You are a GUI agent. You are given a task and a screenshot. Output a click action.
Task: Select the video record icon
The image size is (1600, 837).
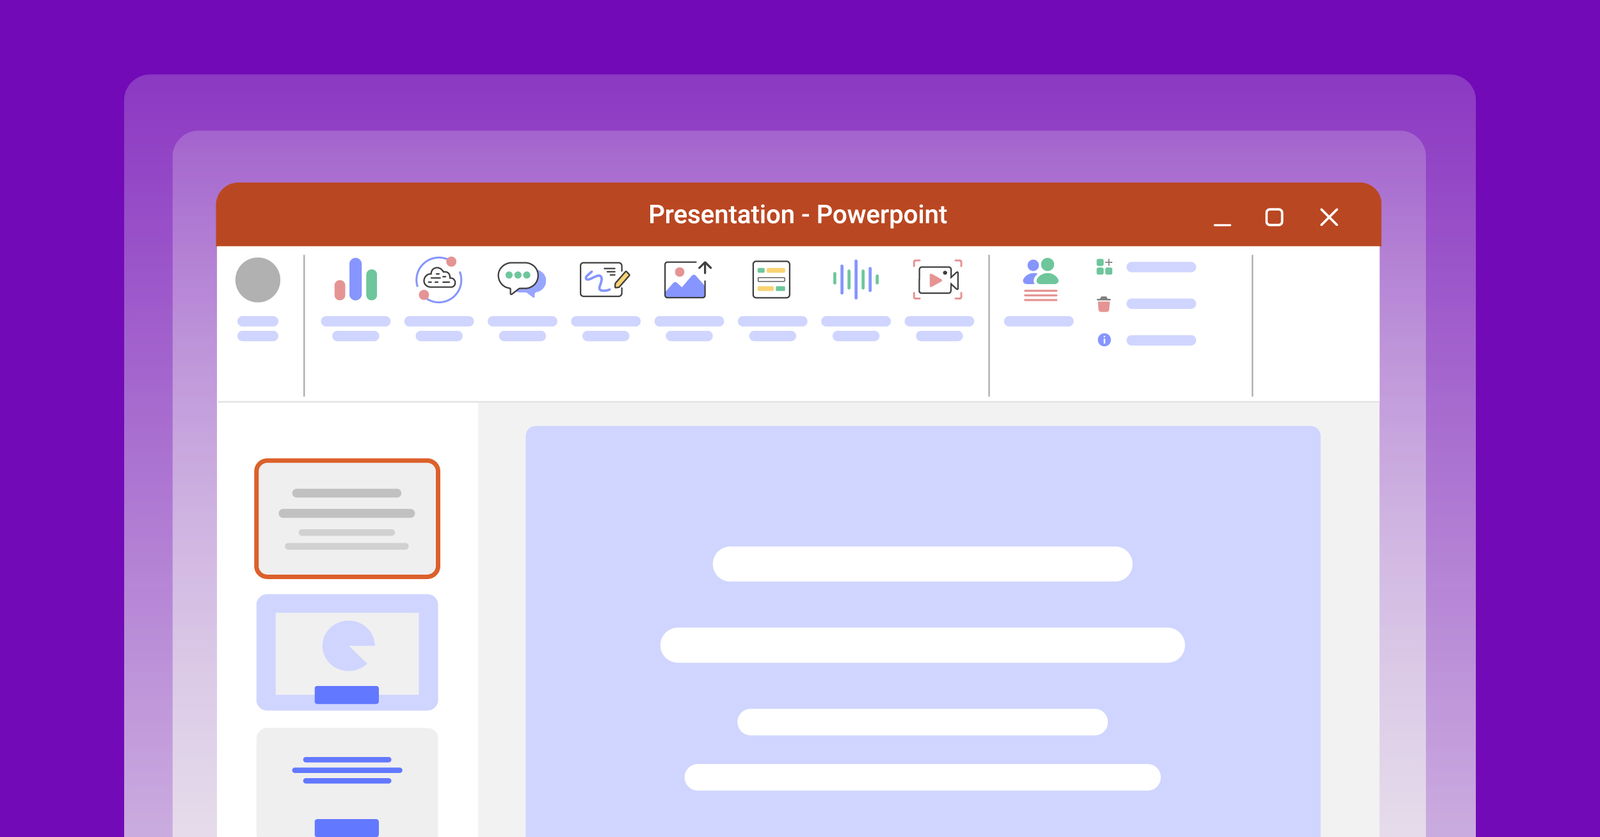(x=938, y=280)
